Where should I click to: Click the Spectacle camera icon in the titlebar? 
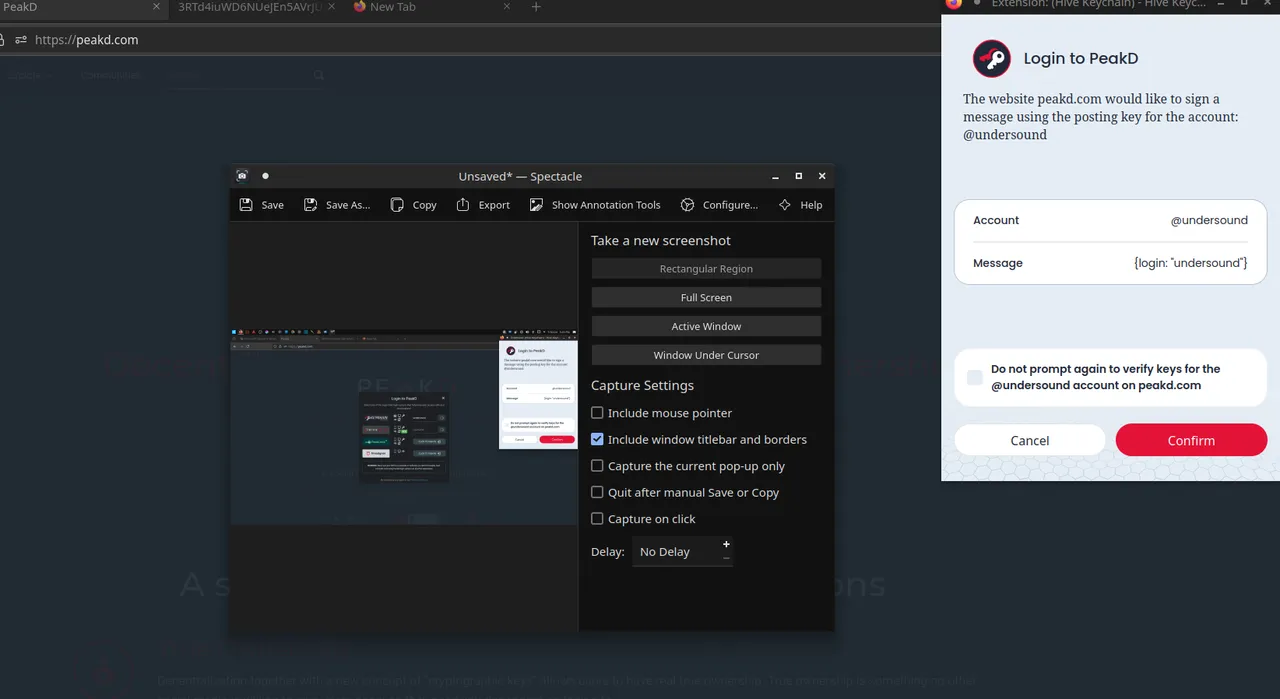242,176
